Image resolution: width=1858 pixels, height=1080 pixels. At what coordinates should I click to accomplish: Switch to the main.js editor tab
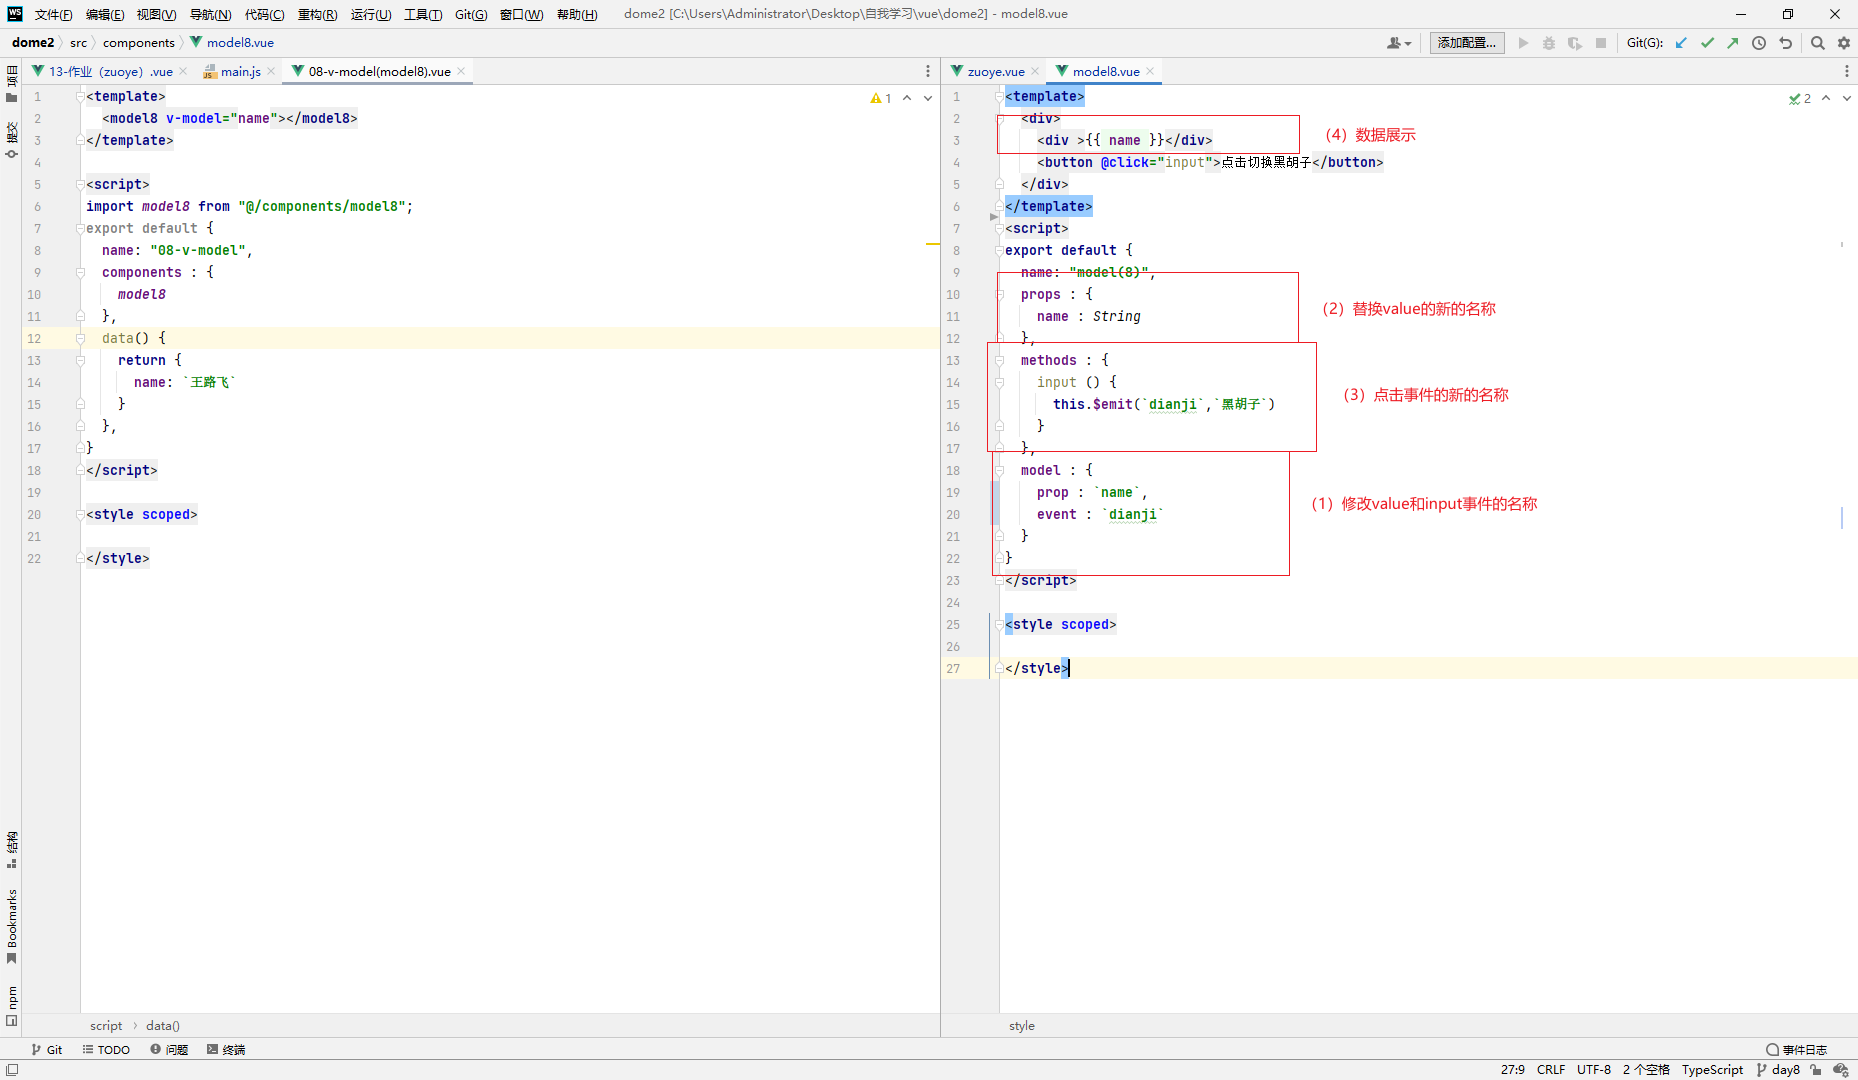coord(240,71)
